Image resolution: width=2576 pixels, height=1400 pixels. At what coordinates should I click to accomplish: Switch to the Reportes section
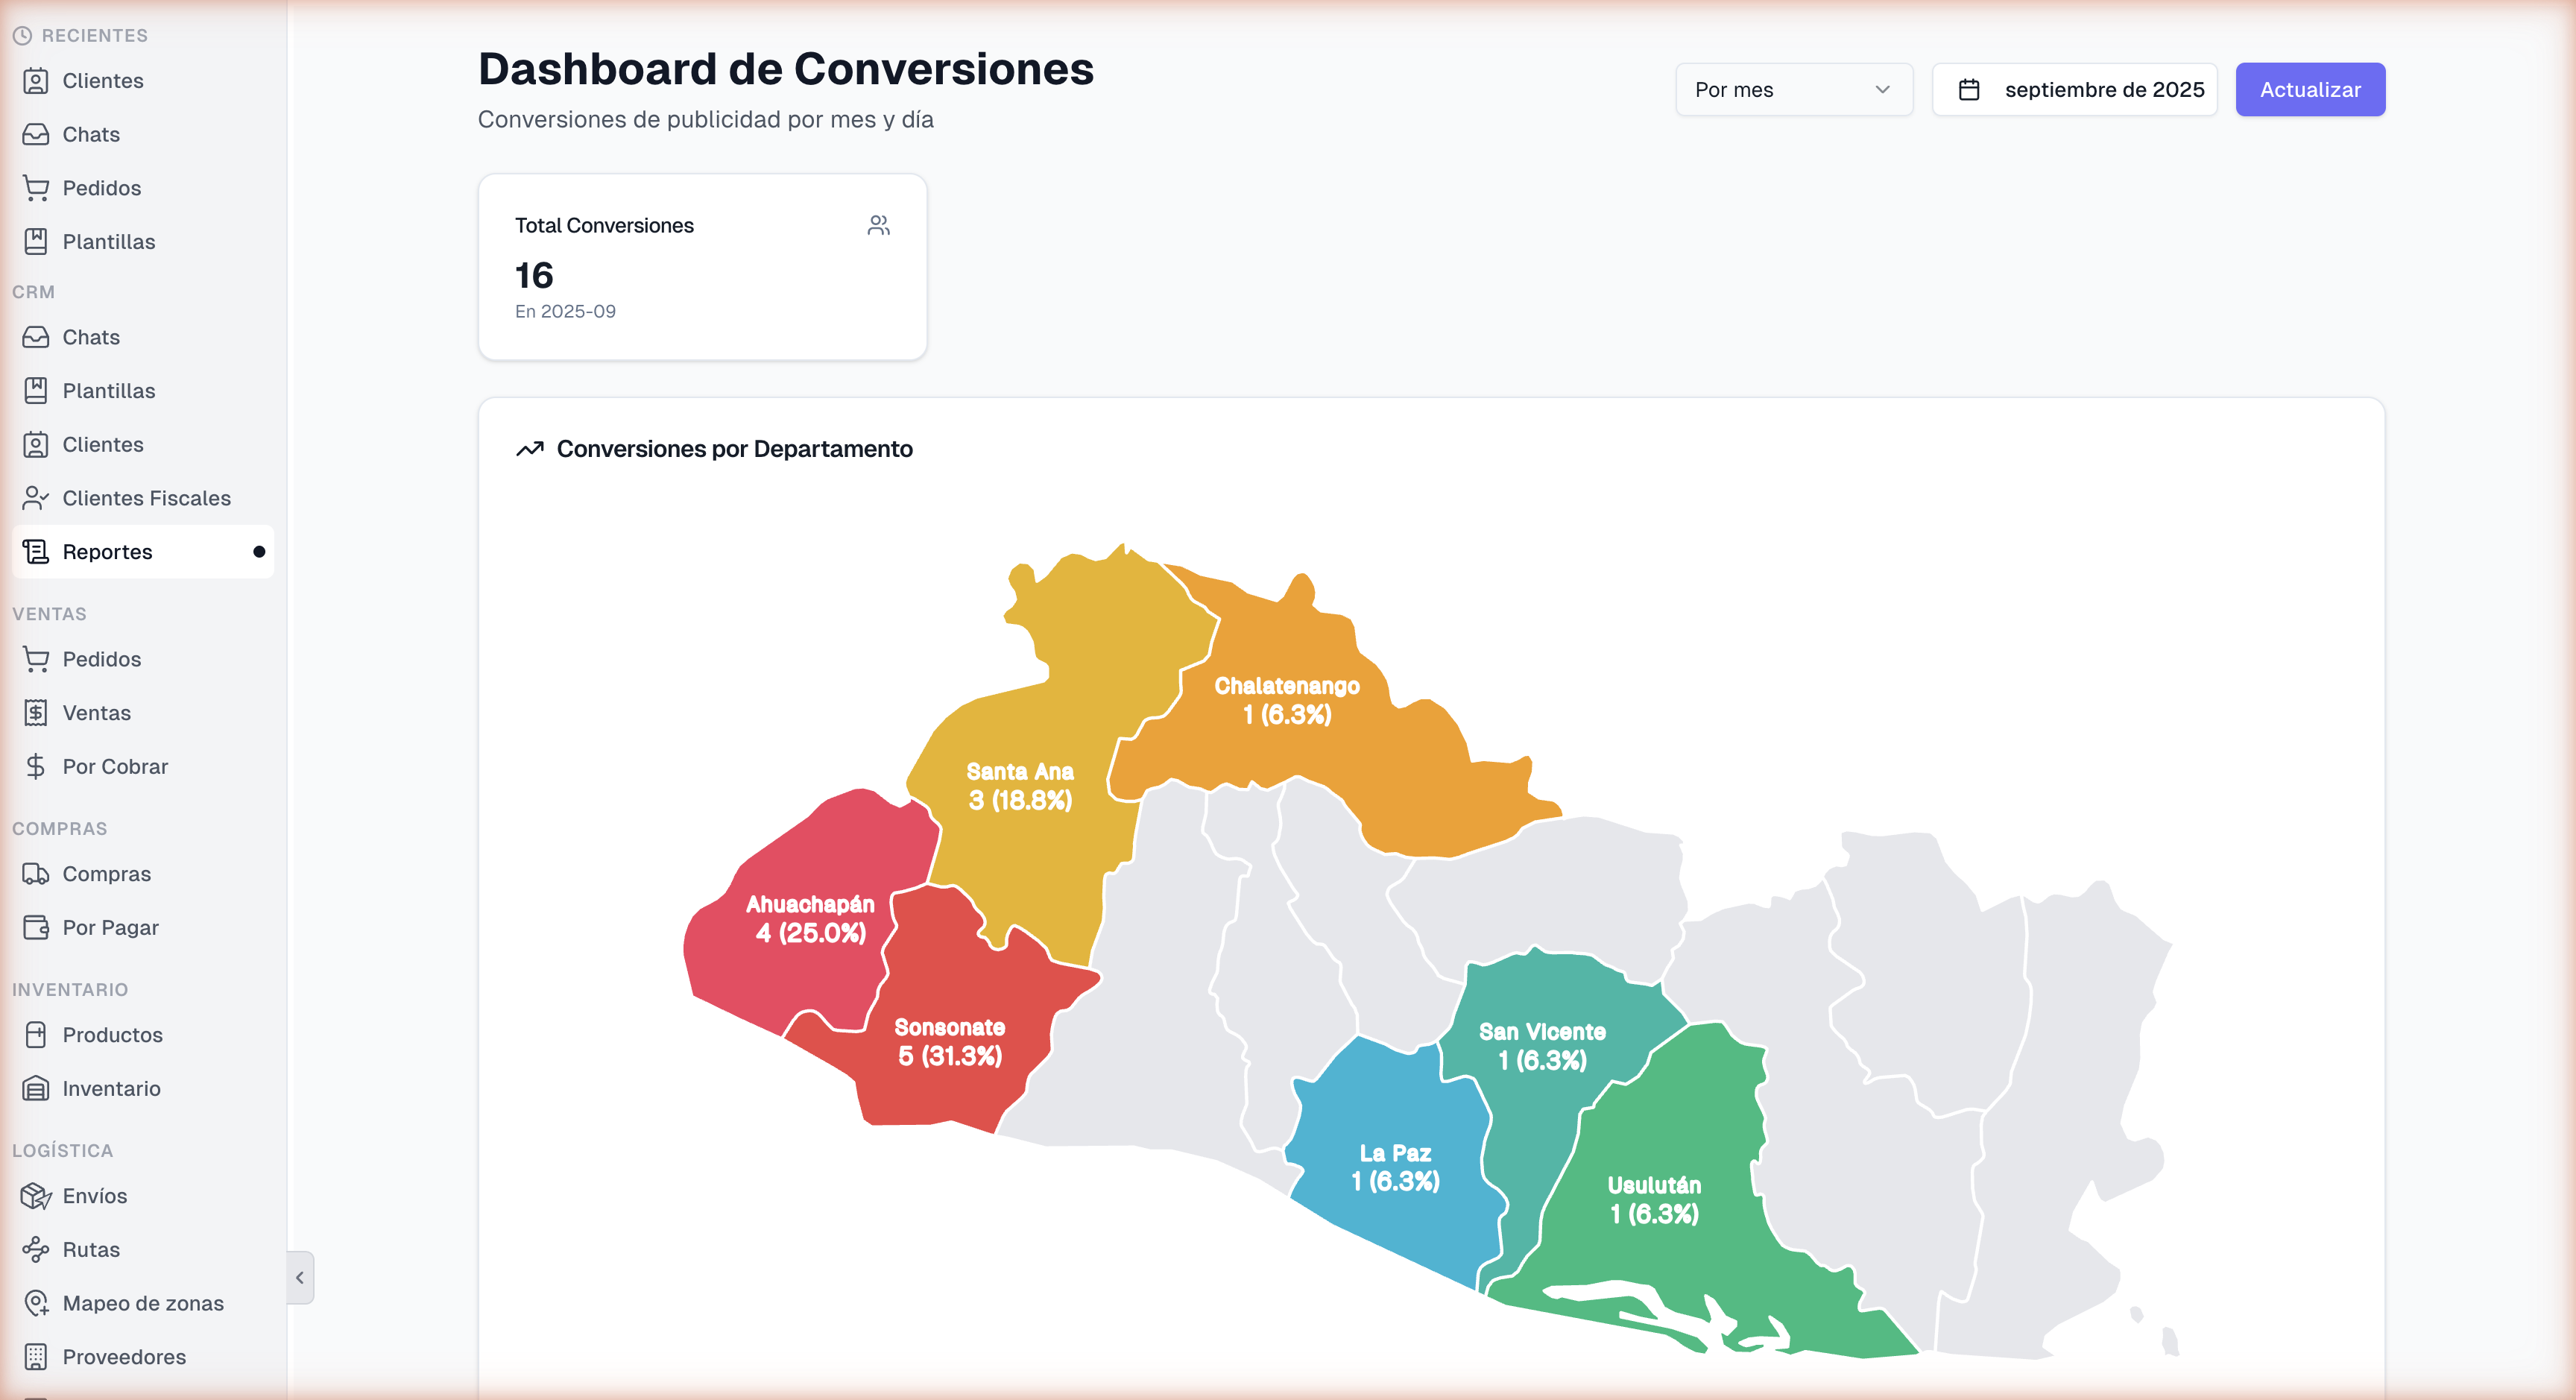(107, 551)
